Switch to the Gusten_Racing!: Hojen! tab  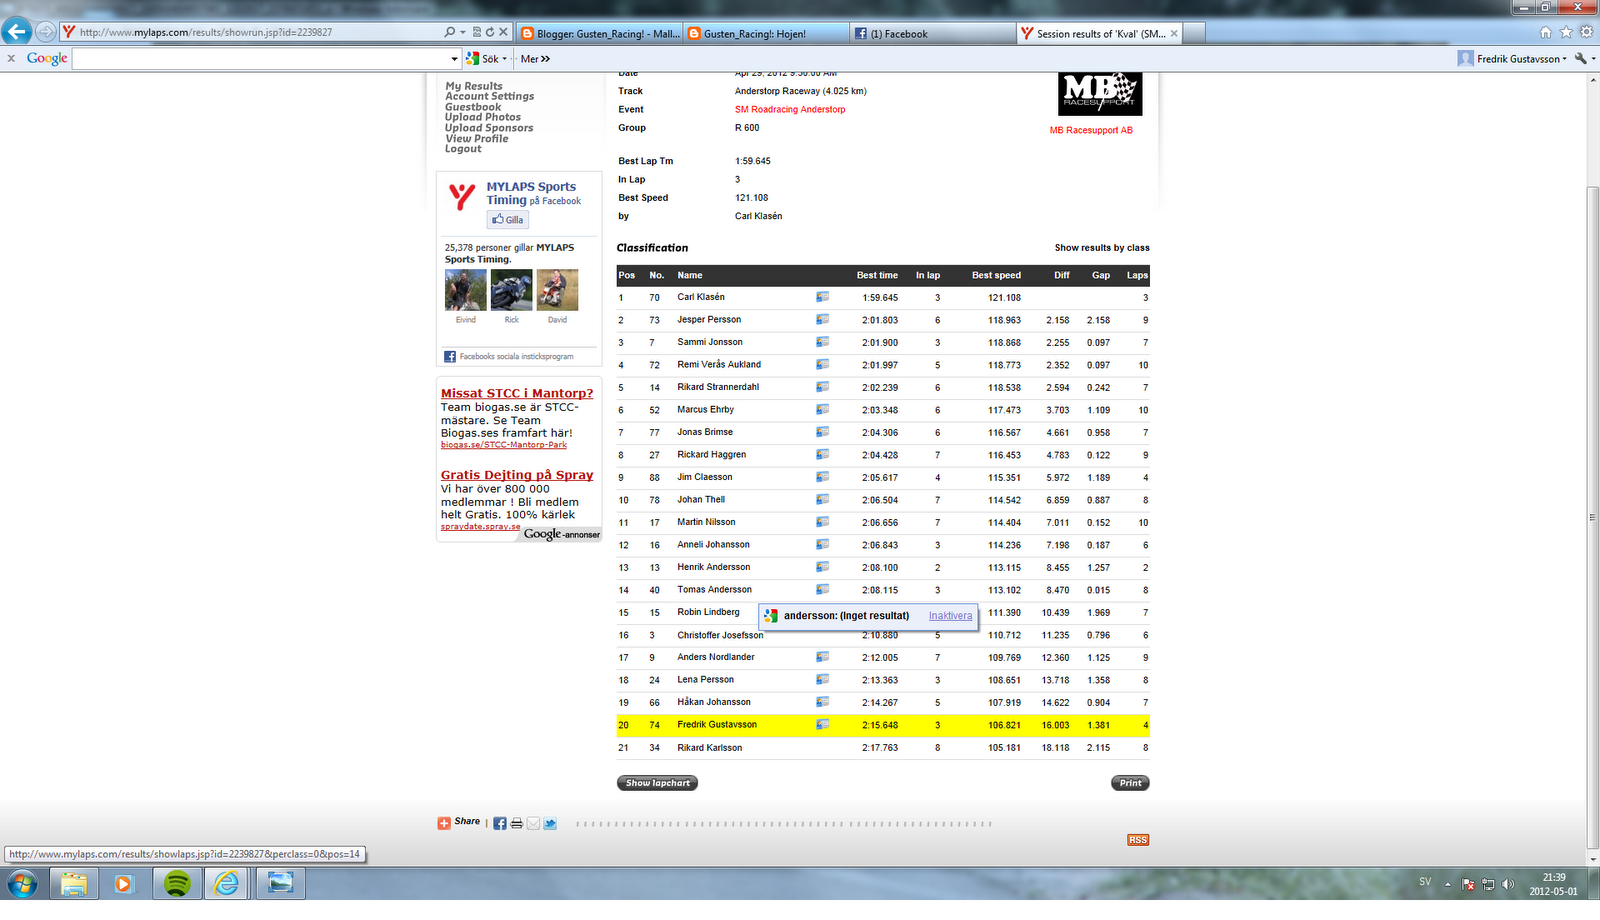767,33
